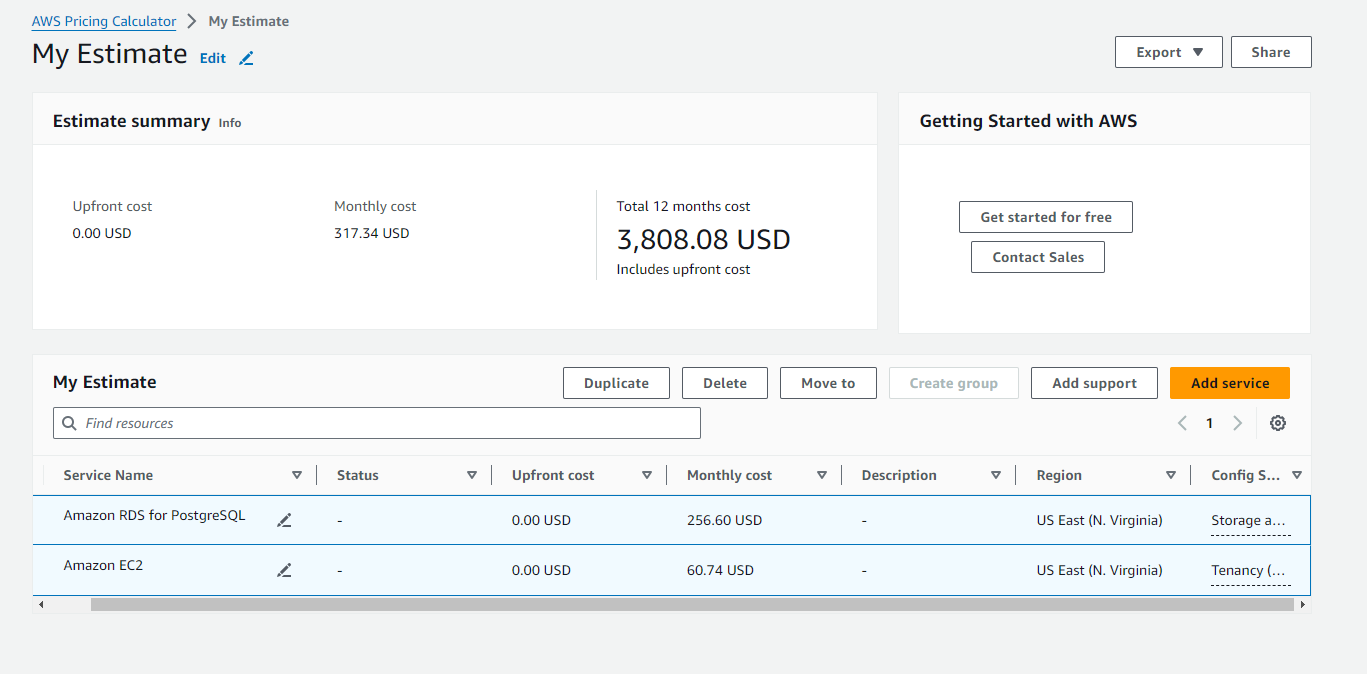Sort by Monthly cost column arrow
Screen dimensions: 1367x674
pyautogui.click(x=822, y=475)
